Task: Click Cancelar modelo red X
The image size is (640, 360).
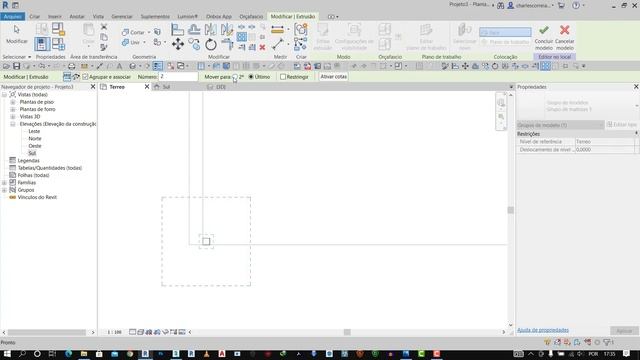Action: [x=564, y=37]
